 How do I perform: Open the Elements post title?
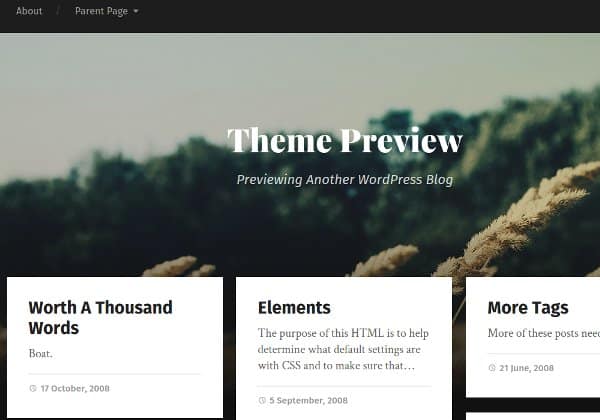point(294,308)
